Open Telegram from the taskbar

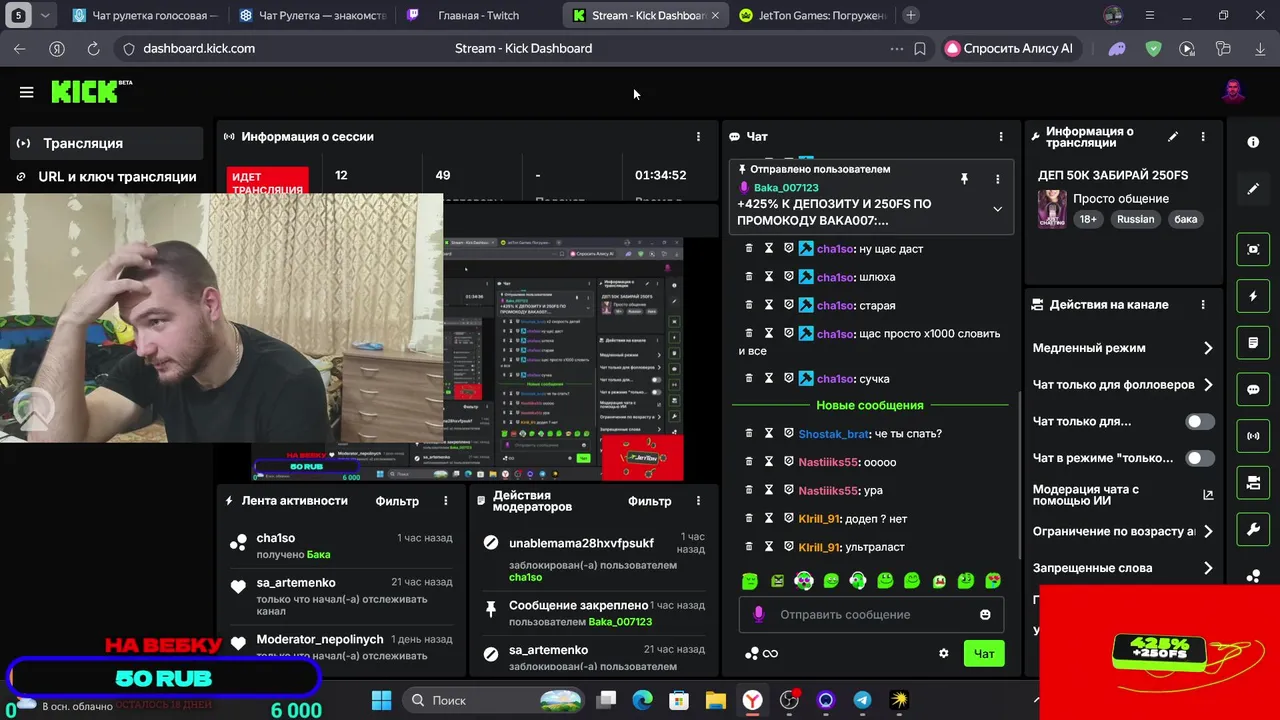[862, 700]
